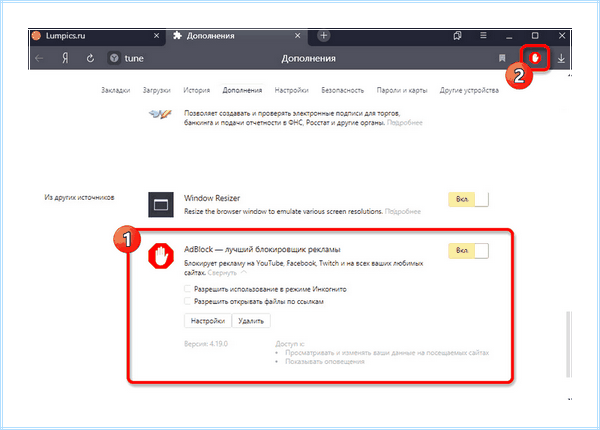The height and width of the screenshot is (430, 600).
Task: Click the electronic signature plugin icon
Action: pos(160,114)
